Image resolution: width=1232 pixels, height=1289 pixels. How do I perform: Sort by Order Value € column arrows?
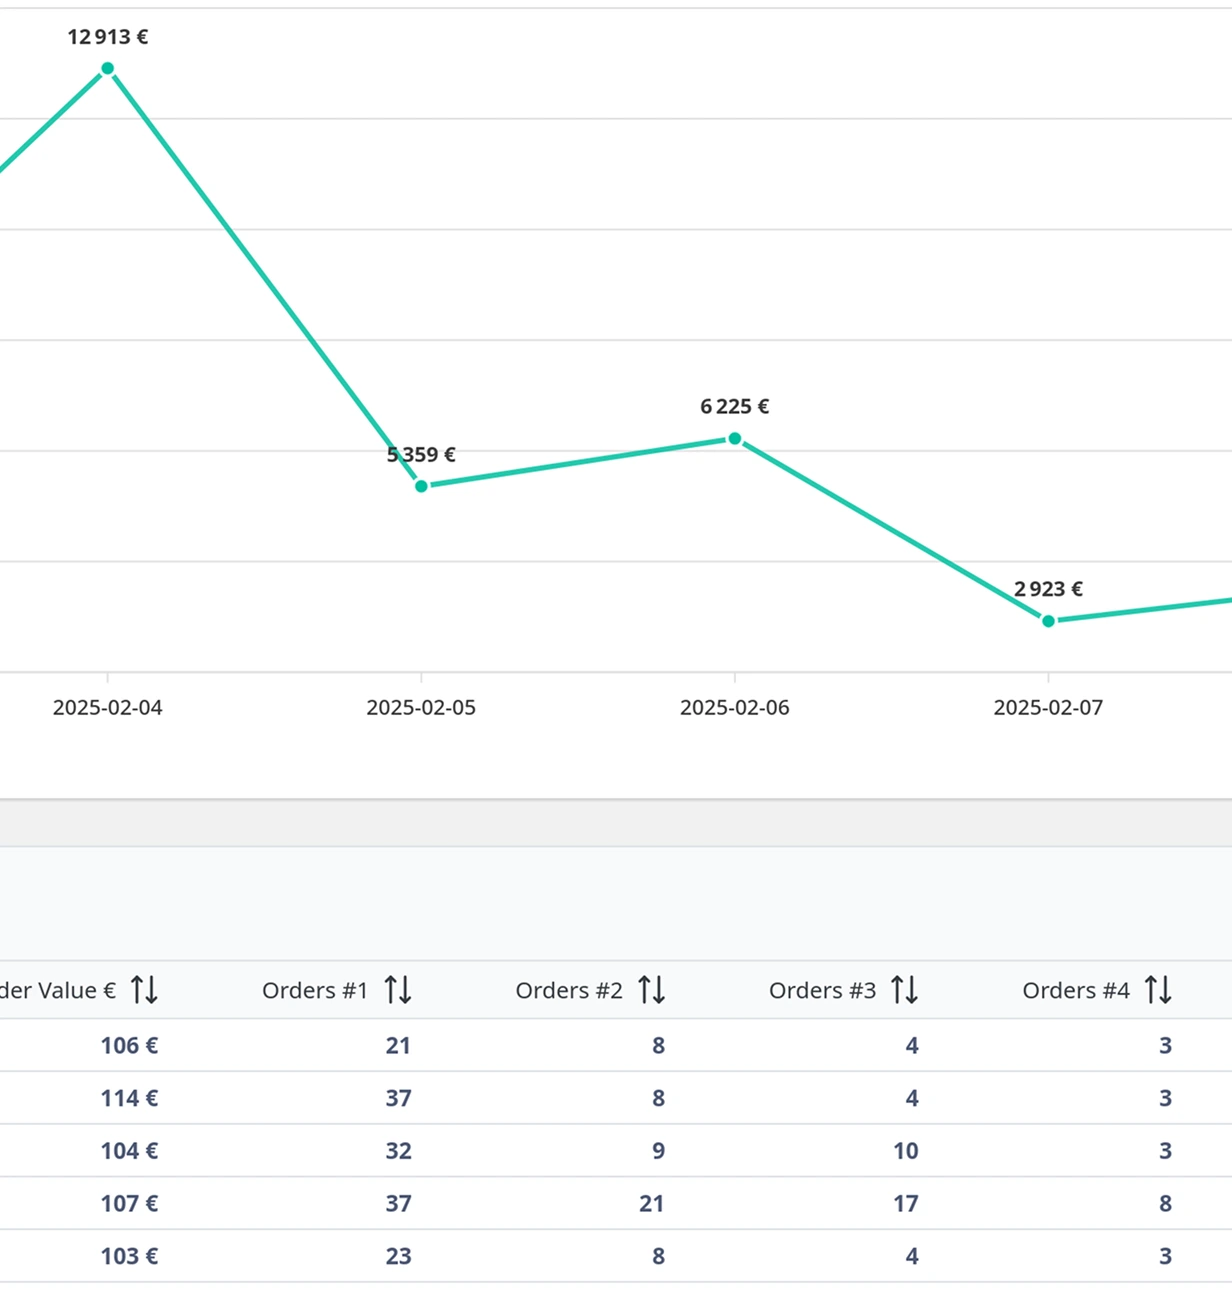coord(144,990)
